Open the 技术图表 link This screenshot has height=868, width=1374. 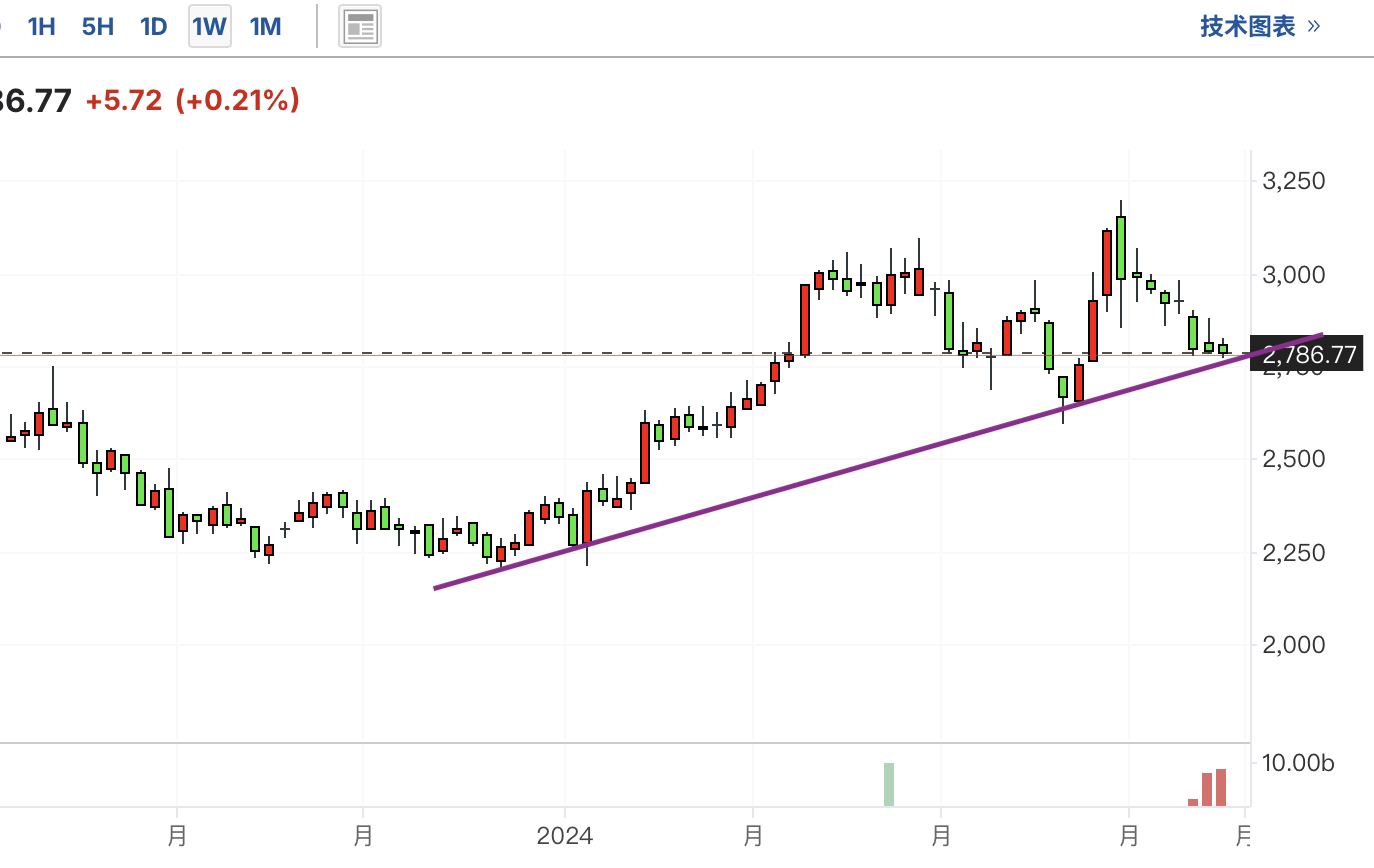(1260, 26)
